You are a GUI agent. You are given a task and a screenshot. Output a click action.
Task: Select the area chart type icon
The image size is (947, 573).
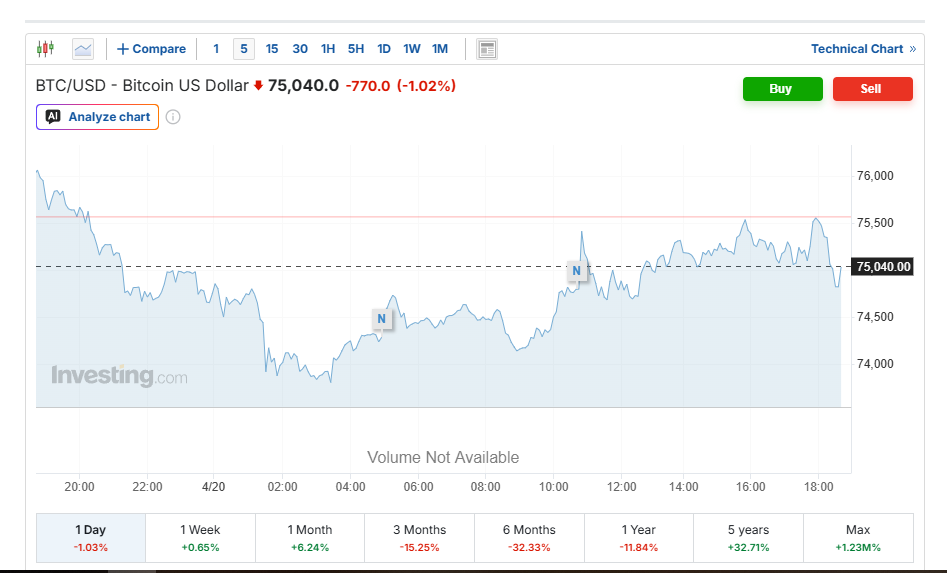coord(83,49)
